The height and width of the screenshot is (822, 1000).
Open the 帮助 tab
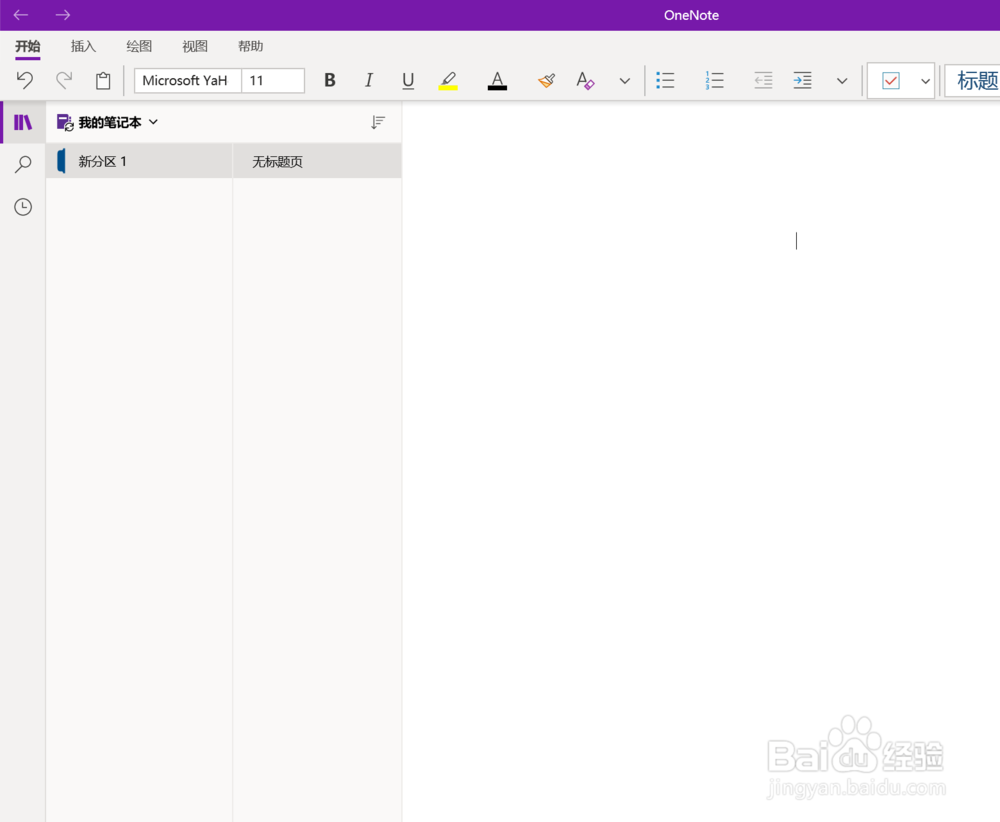point(250,47)
